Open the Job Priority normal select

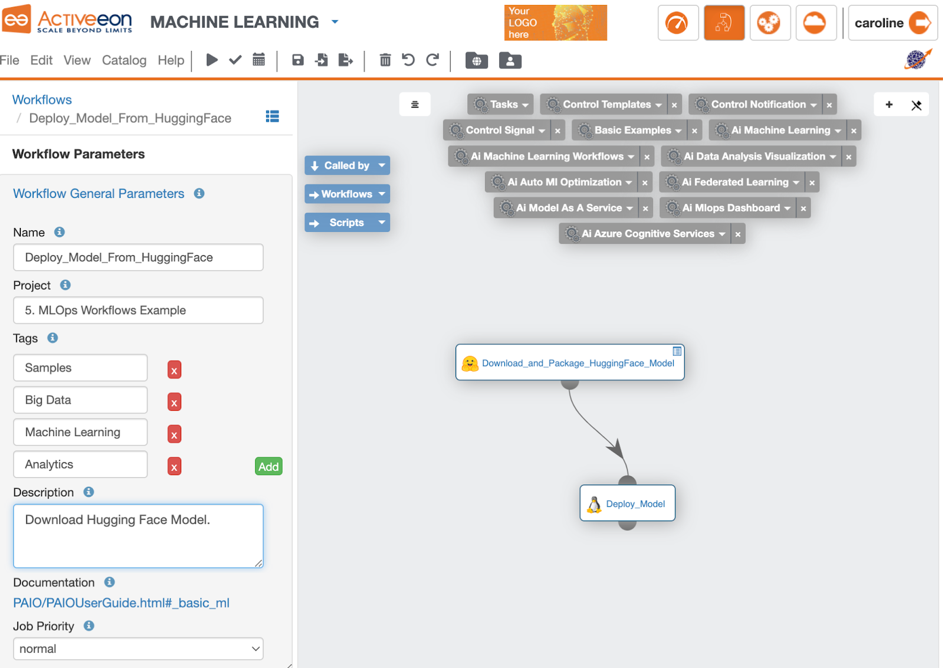tap(138, 649)
